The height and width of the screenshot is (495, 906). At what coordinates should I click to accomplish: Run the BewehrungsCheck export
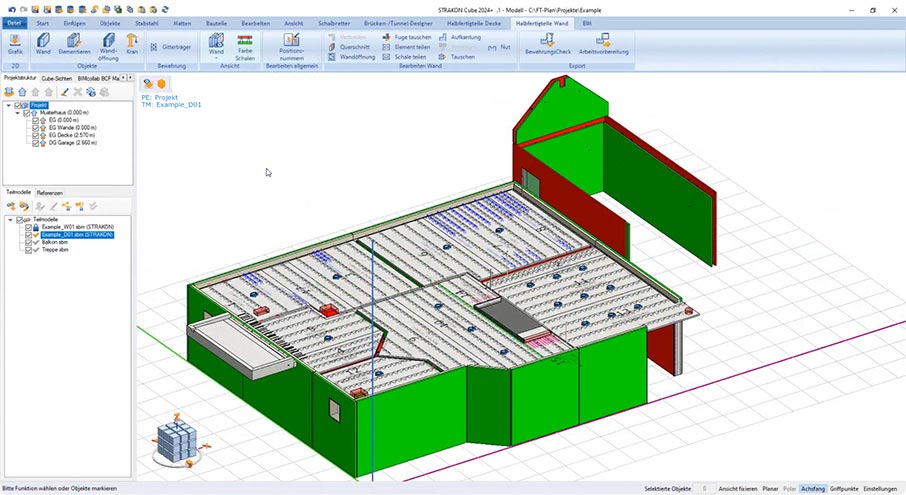point(548,44)
